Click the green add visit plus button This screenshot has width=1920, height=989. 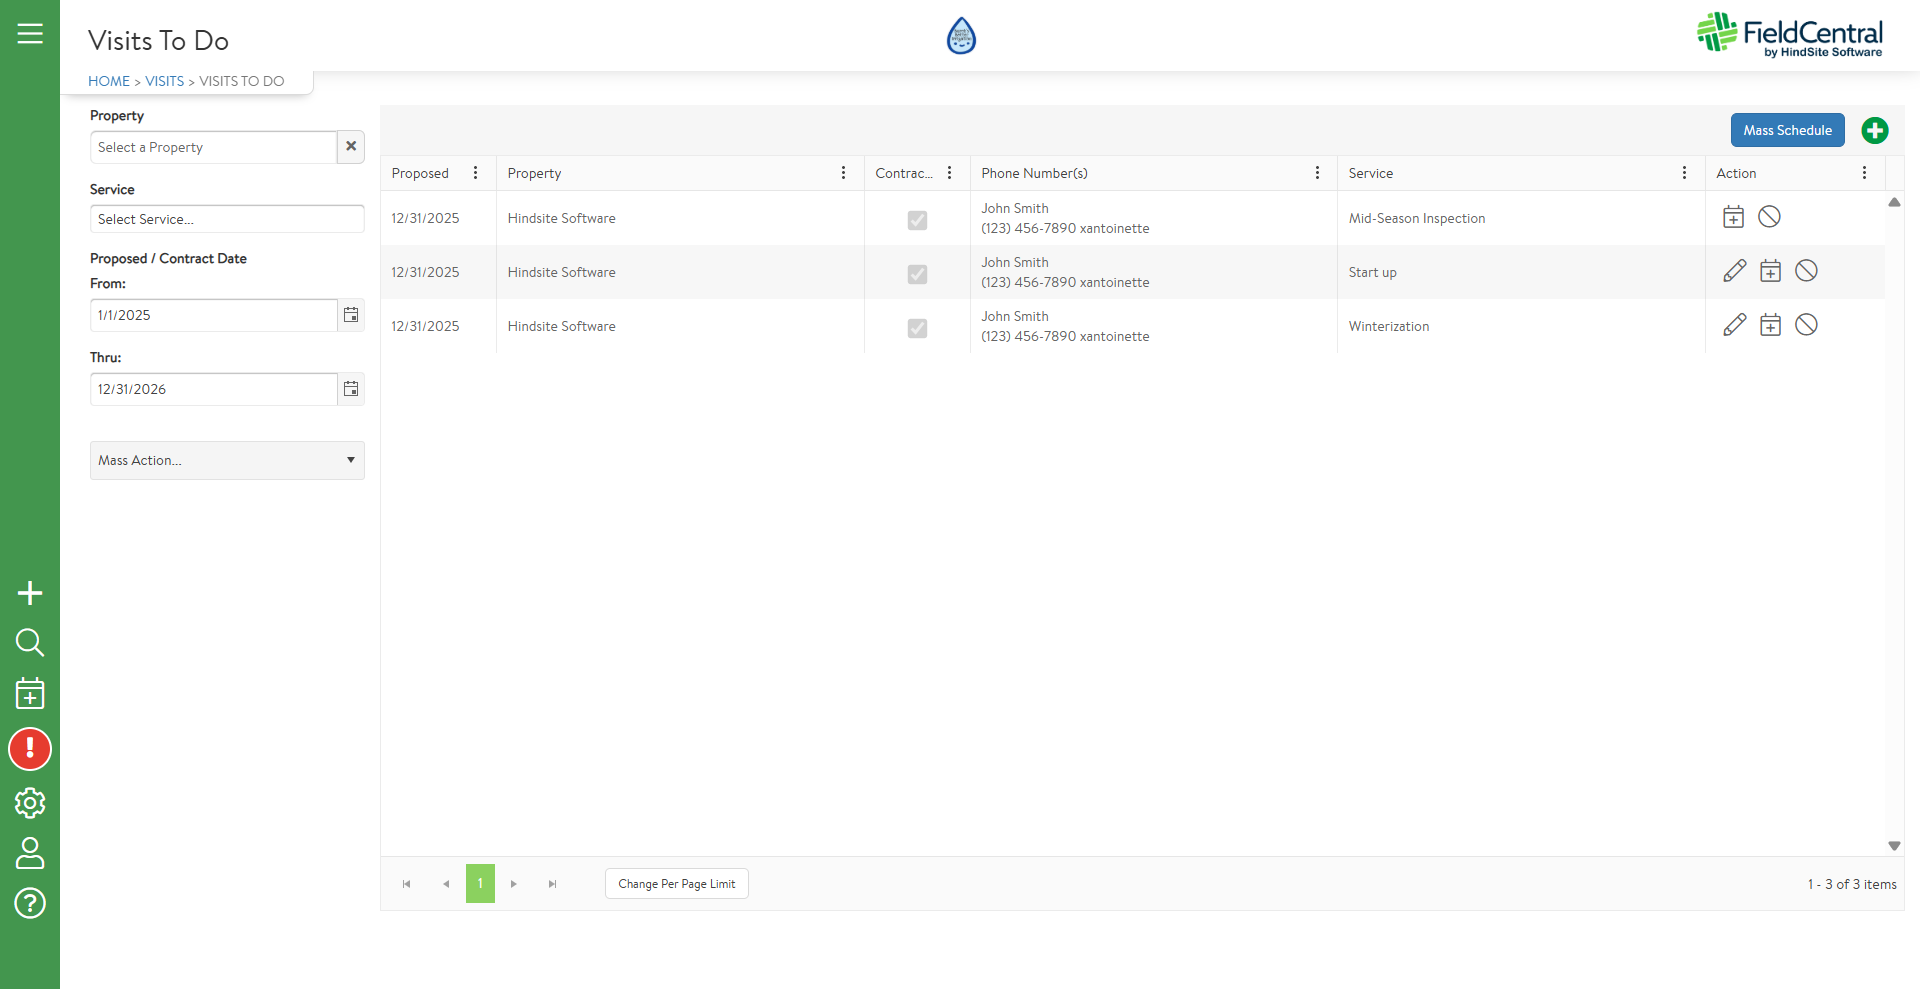pyautogui.click(x=1874, y=131)
